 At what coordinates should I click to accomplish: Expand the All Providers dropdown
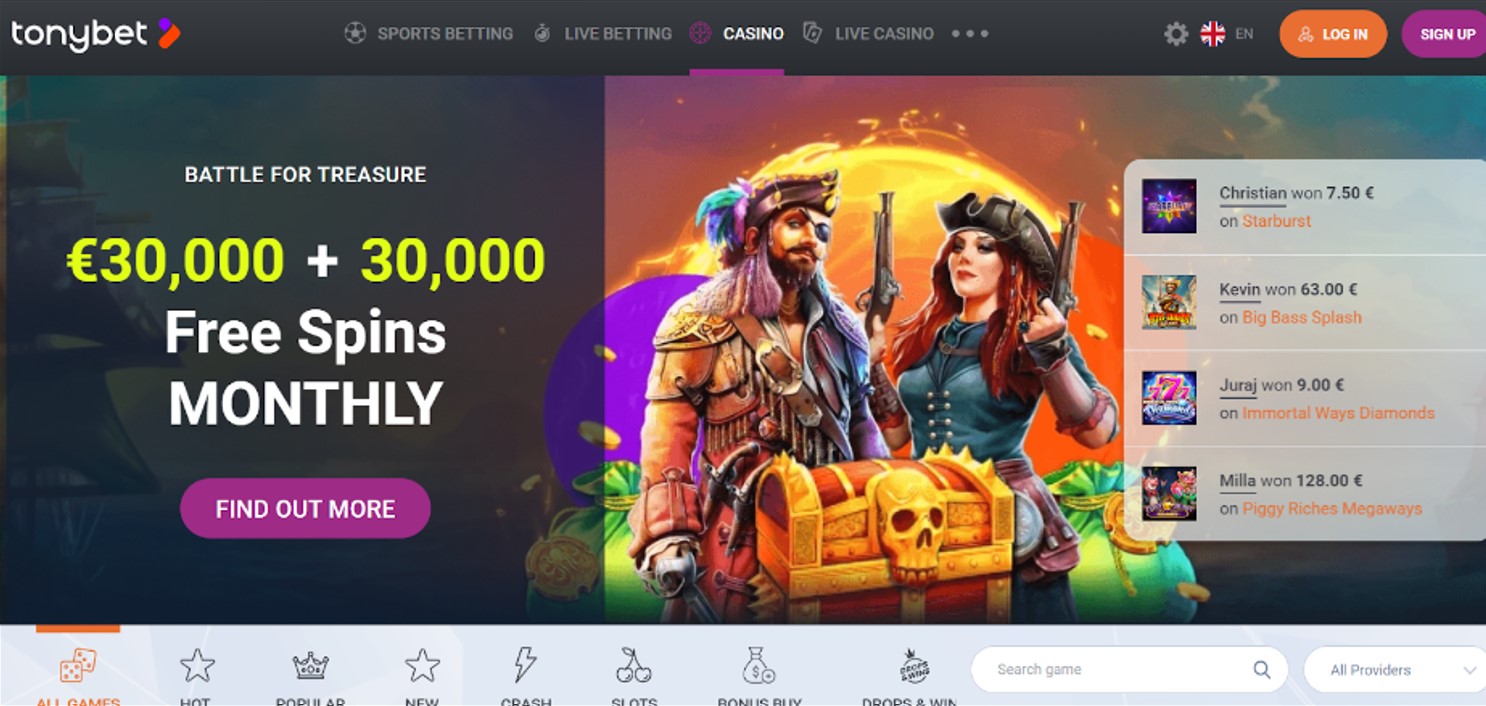point(1394,670)
